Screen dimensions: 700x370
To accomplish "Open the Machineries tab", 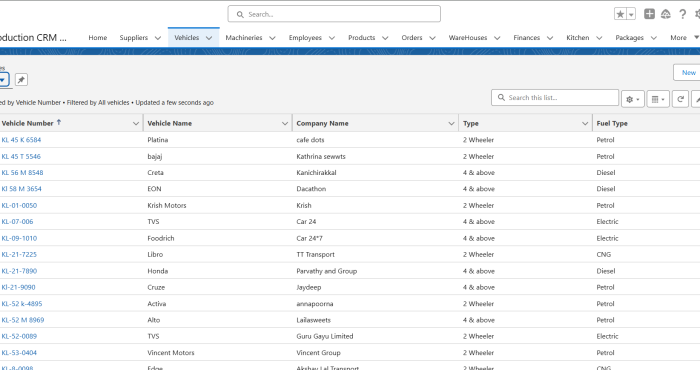I will pos(244,38).
